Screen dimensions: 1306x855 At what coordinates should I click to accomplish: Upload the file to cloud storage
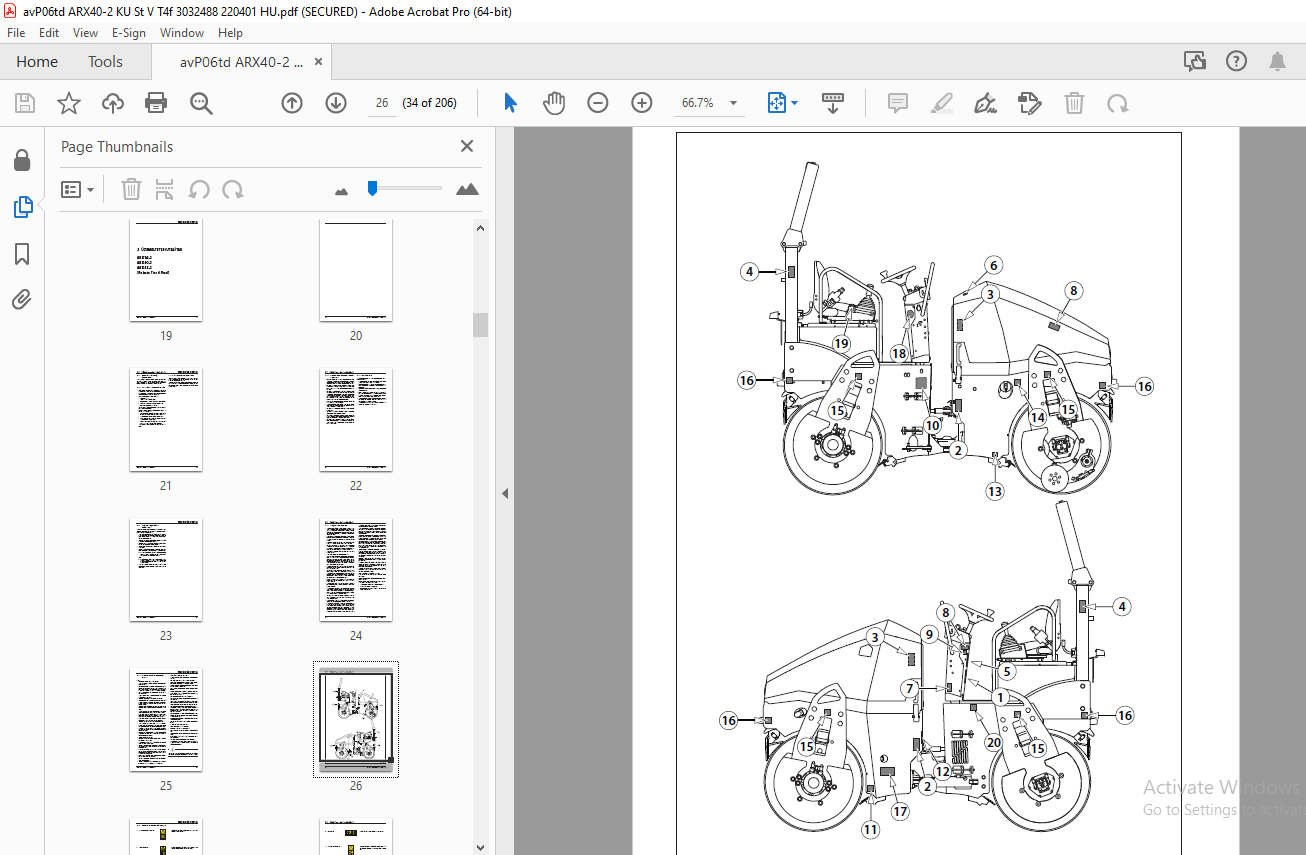click(x=113, y=103)
